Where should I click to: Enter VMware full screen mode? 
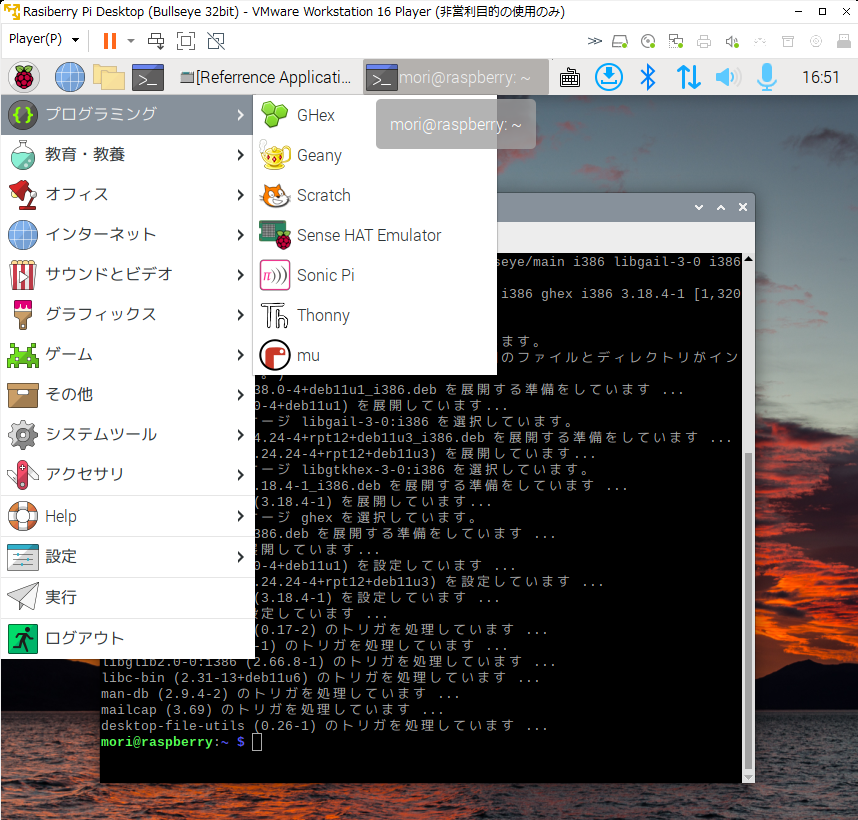186,41
